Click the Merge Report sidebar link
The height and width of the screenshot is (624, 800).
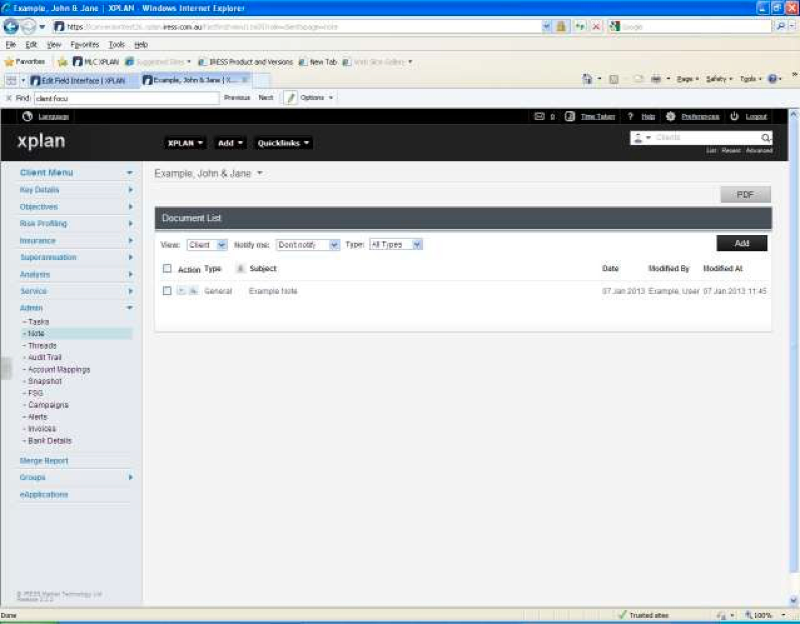click(44, 461)
